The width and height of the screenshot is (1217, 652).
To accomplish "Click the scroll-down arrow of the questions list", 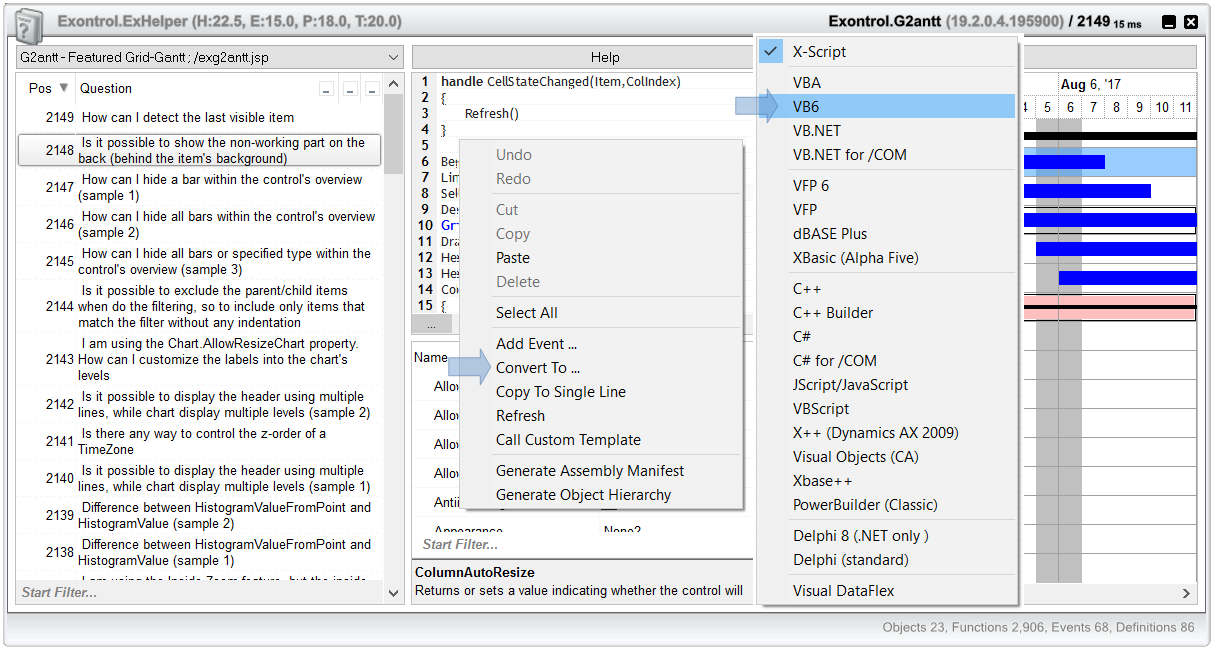I will point(393,593).
